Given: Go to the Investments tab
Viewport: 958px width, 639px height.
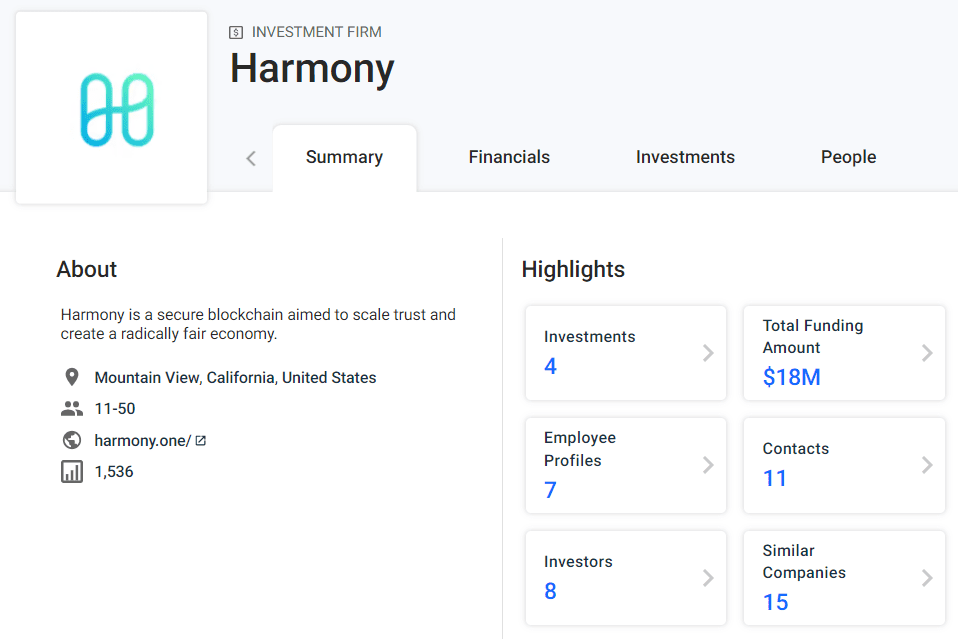Looking at the screenshot, I should coord(685,157).
